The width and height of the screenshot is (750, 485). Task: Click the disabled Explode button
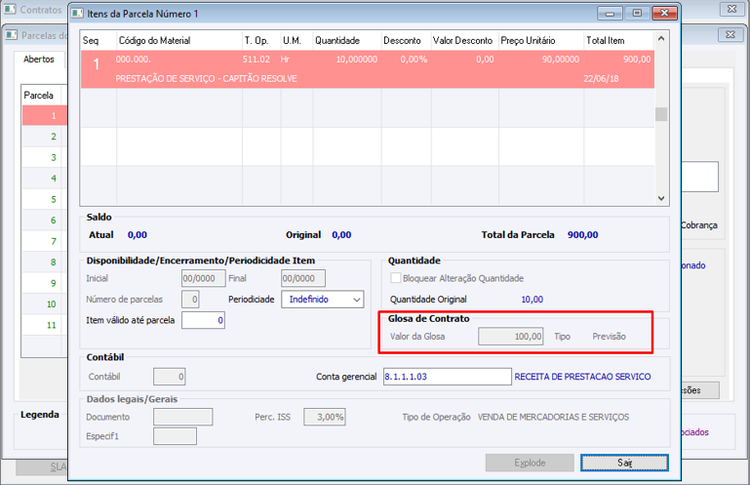point(529,463)
